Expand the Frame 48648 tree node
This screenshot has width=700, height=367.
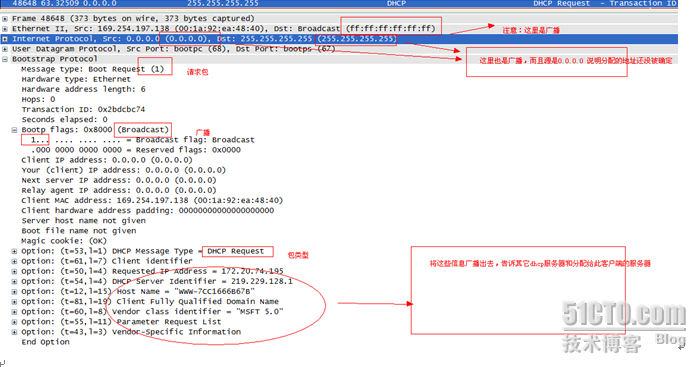pos(5,19)
